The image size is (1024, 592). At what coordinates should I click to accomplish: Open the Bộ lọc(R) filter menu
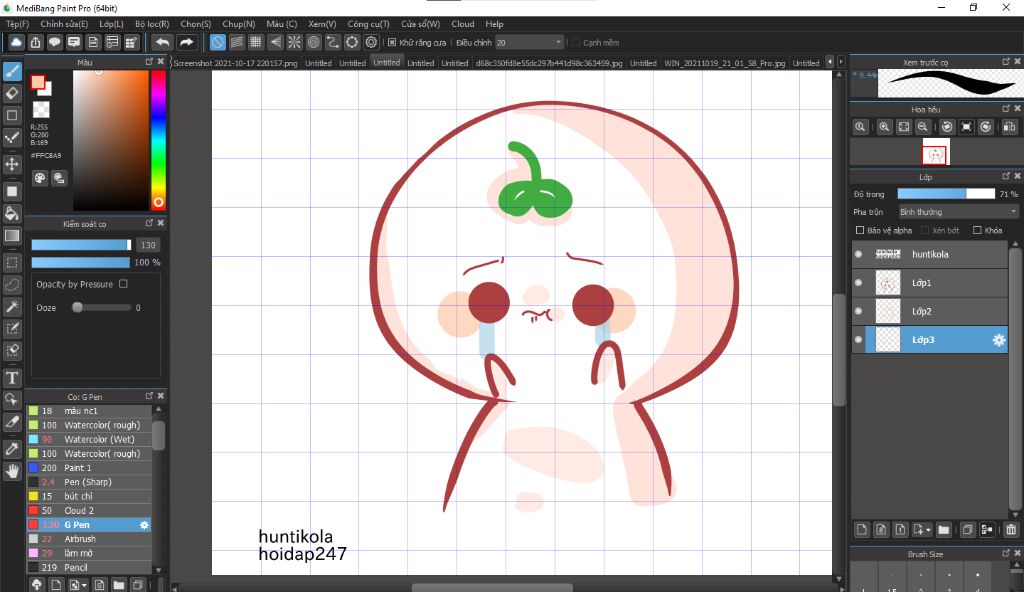click(152, 24)
